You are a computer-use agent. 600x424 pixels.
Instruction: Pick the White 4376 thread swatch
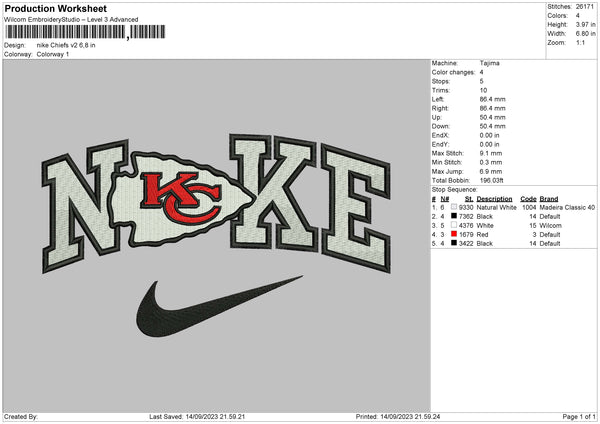pos(454,225)
